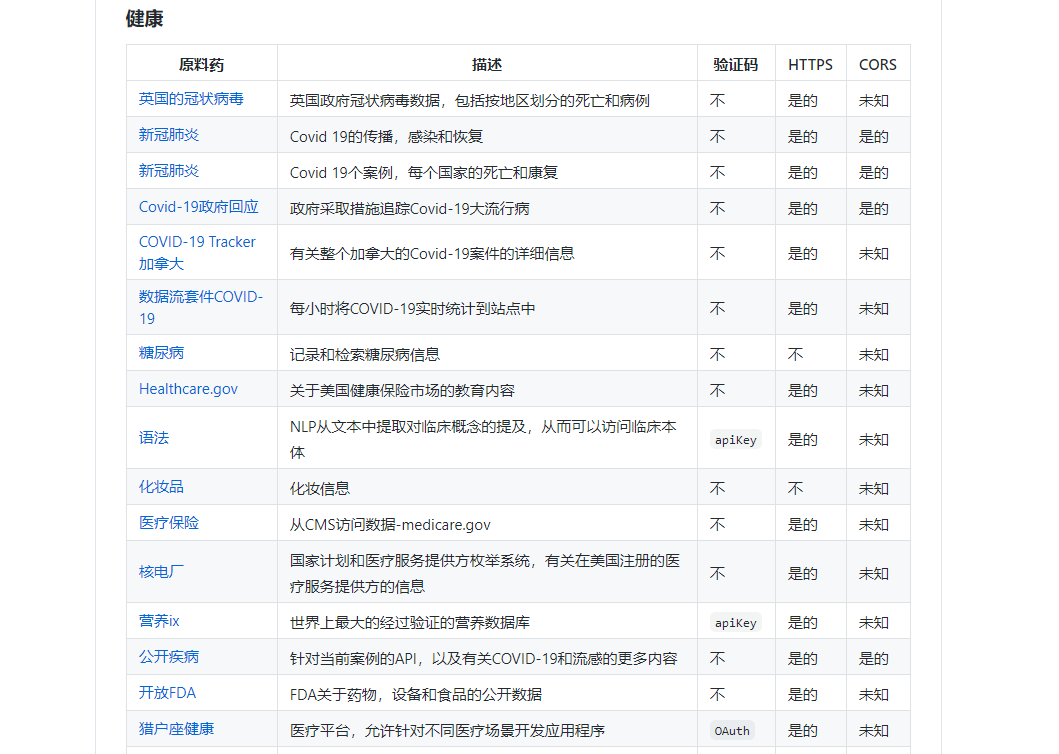This screenshot has width=1059, height=754.
Task: Open the 英国的冠状病毒 link
Action: [191, 99]
